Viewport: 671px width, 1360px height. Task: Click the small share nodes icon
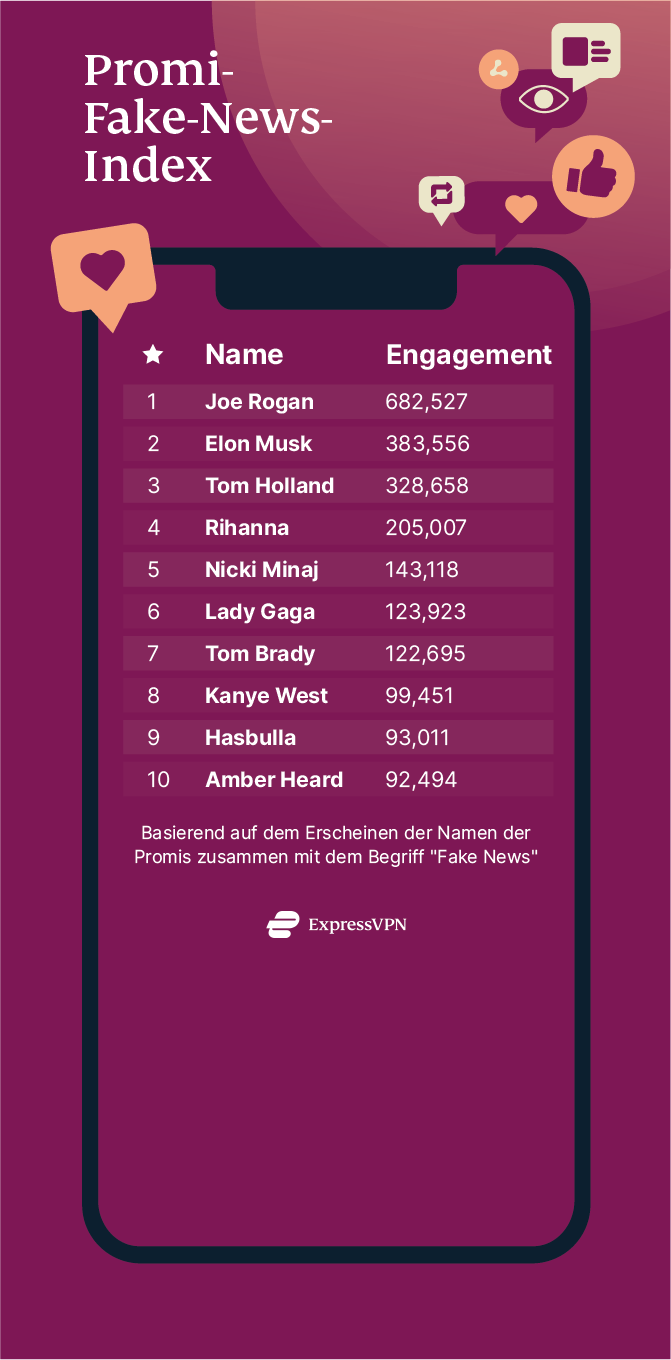pyautogui.click(x=498, y=69)
